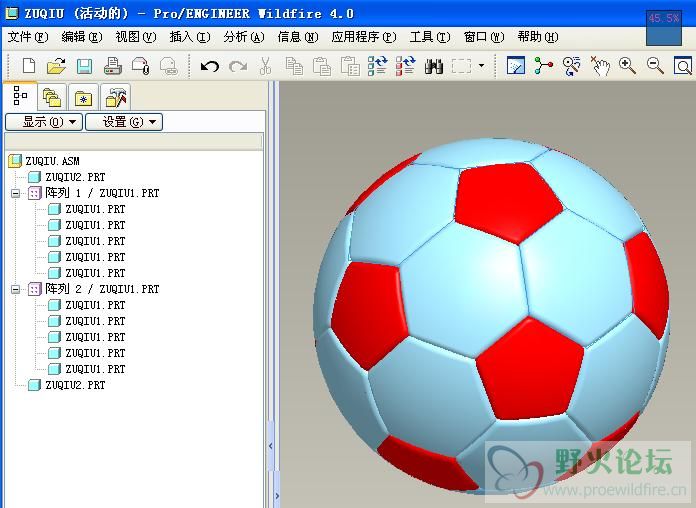Open the 文件(F) menu

click(28, 37)
